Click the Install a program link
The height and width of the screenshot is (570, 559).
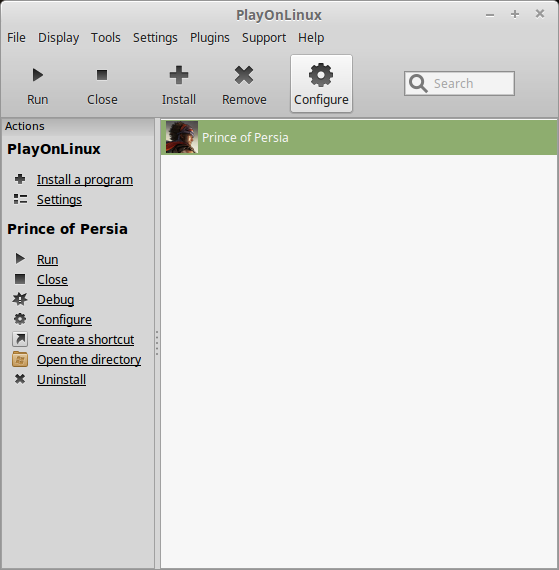tap(85, 180)
